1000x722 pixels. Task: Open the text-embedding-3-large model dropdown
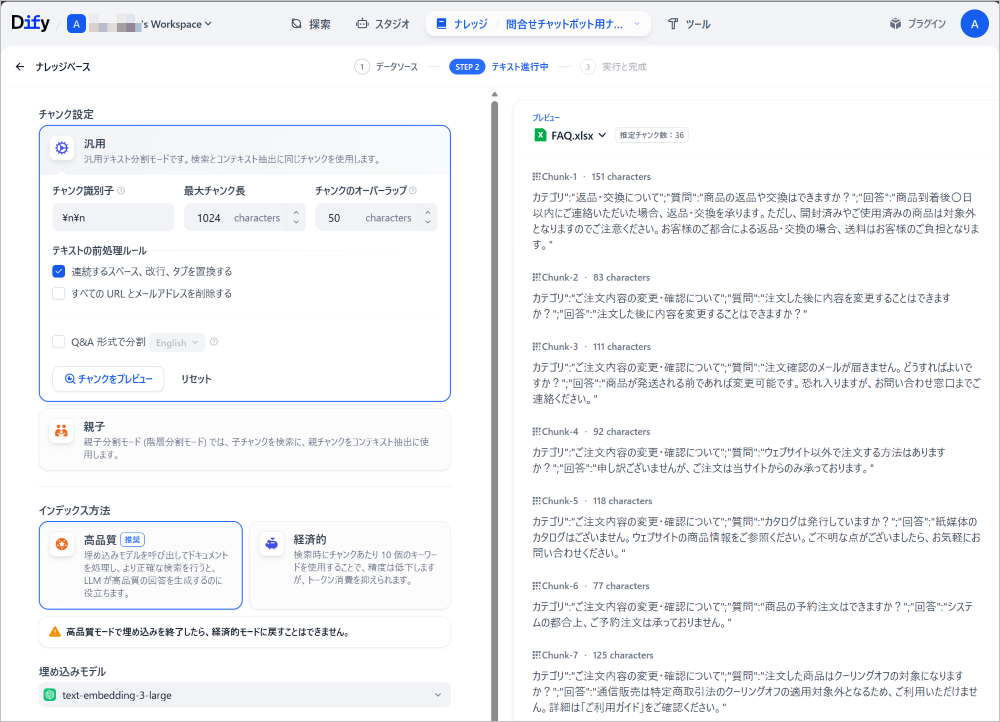(244, 695)
